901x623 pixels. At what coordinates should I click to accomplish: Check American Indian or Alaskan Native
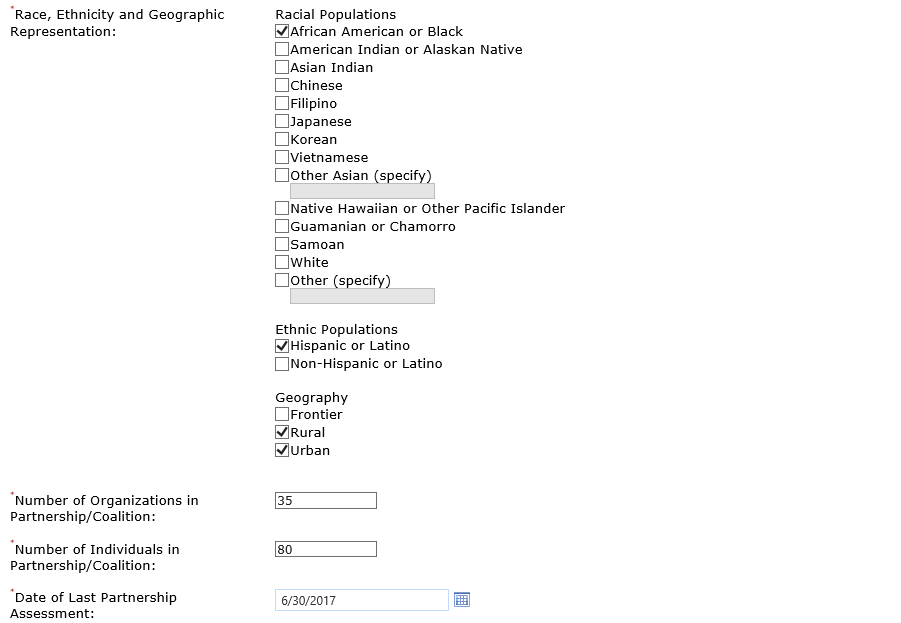click(x=282, y=50)
